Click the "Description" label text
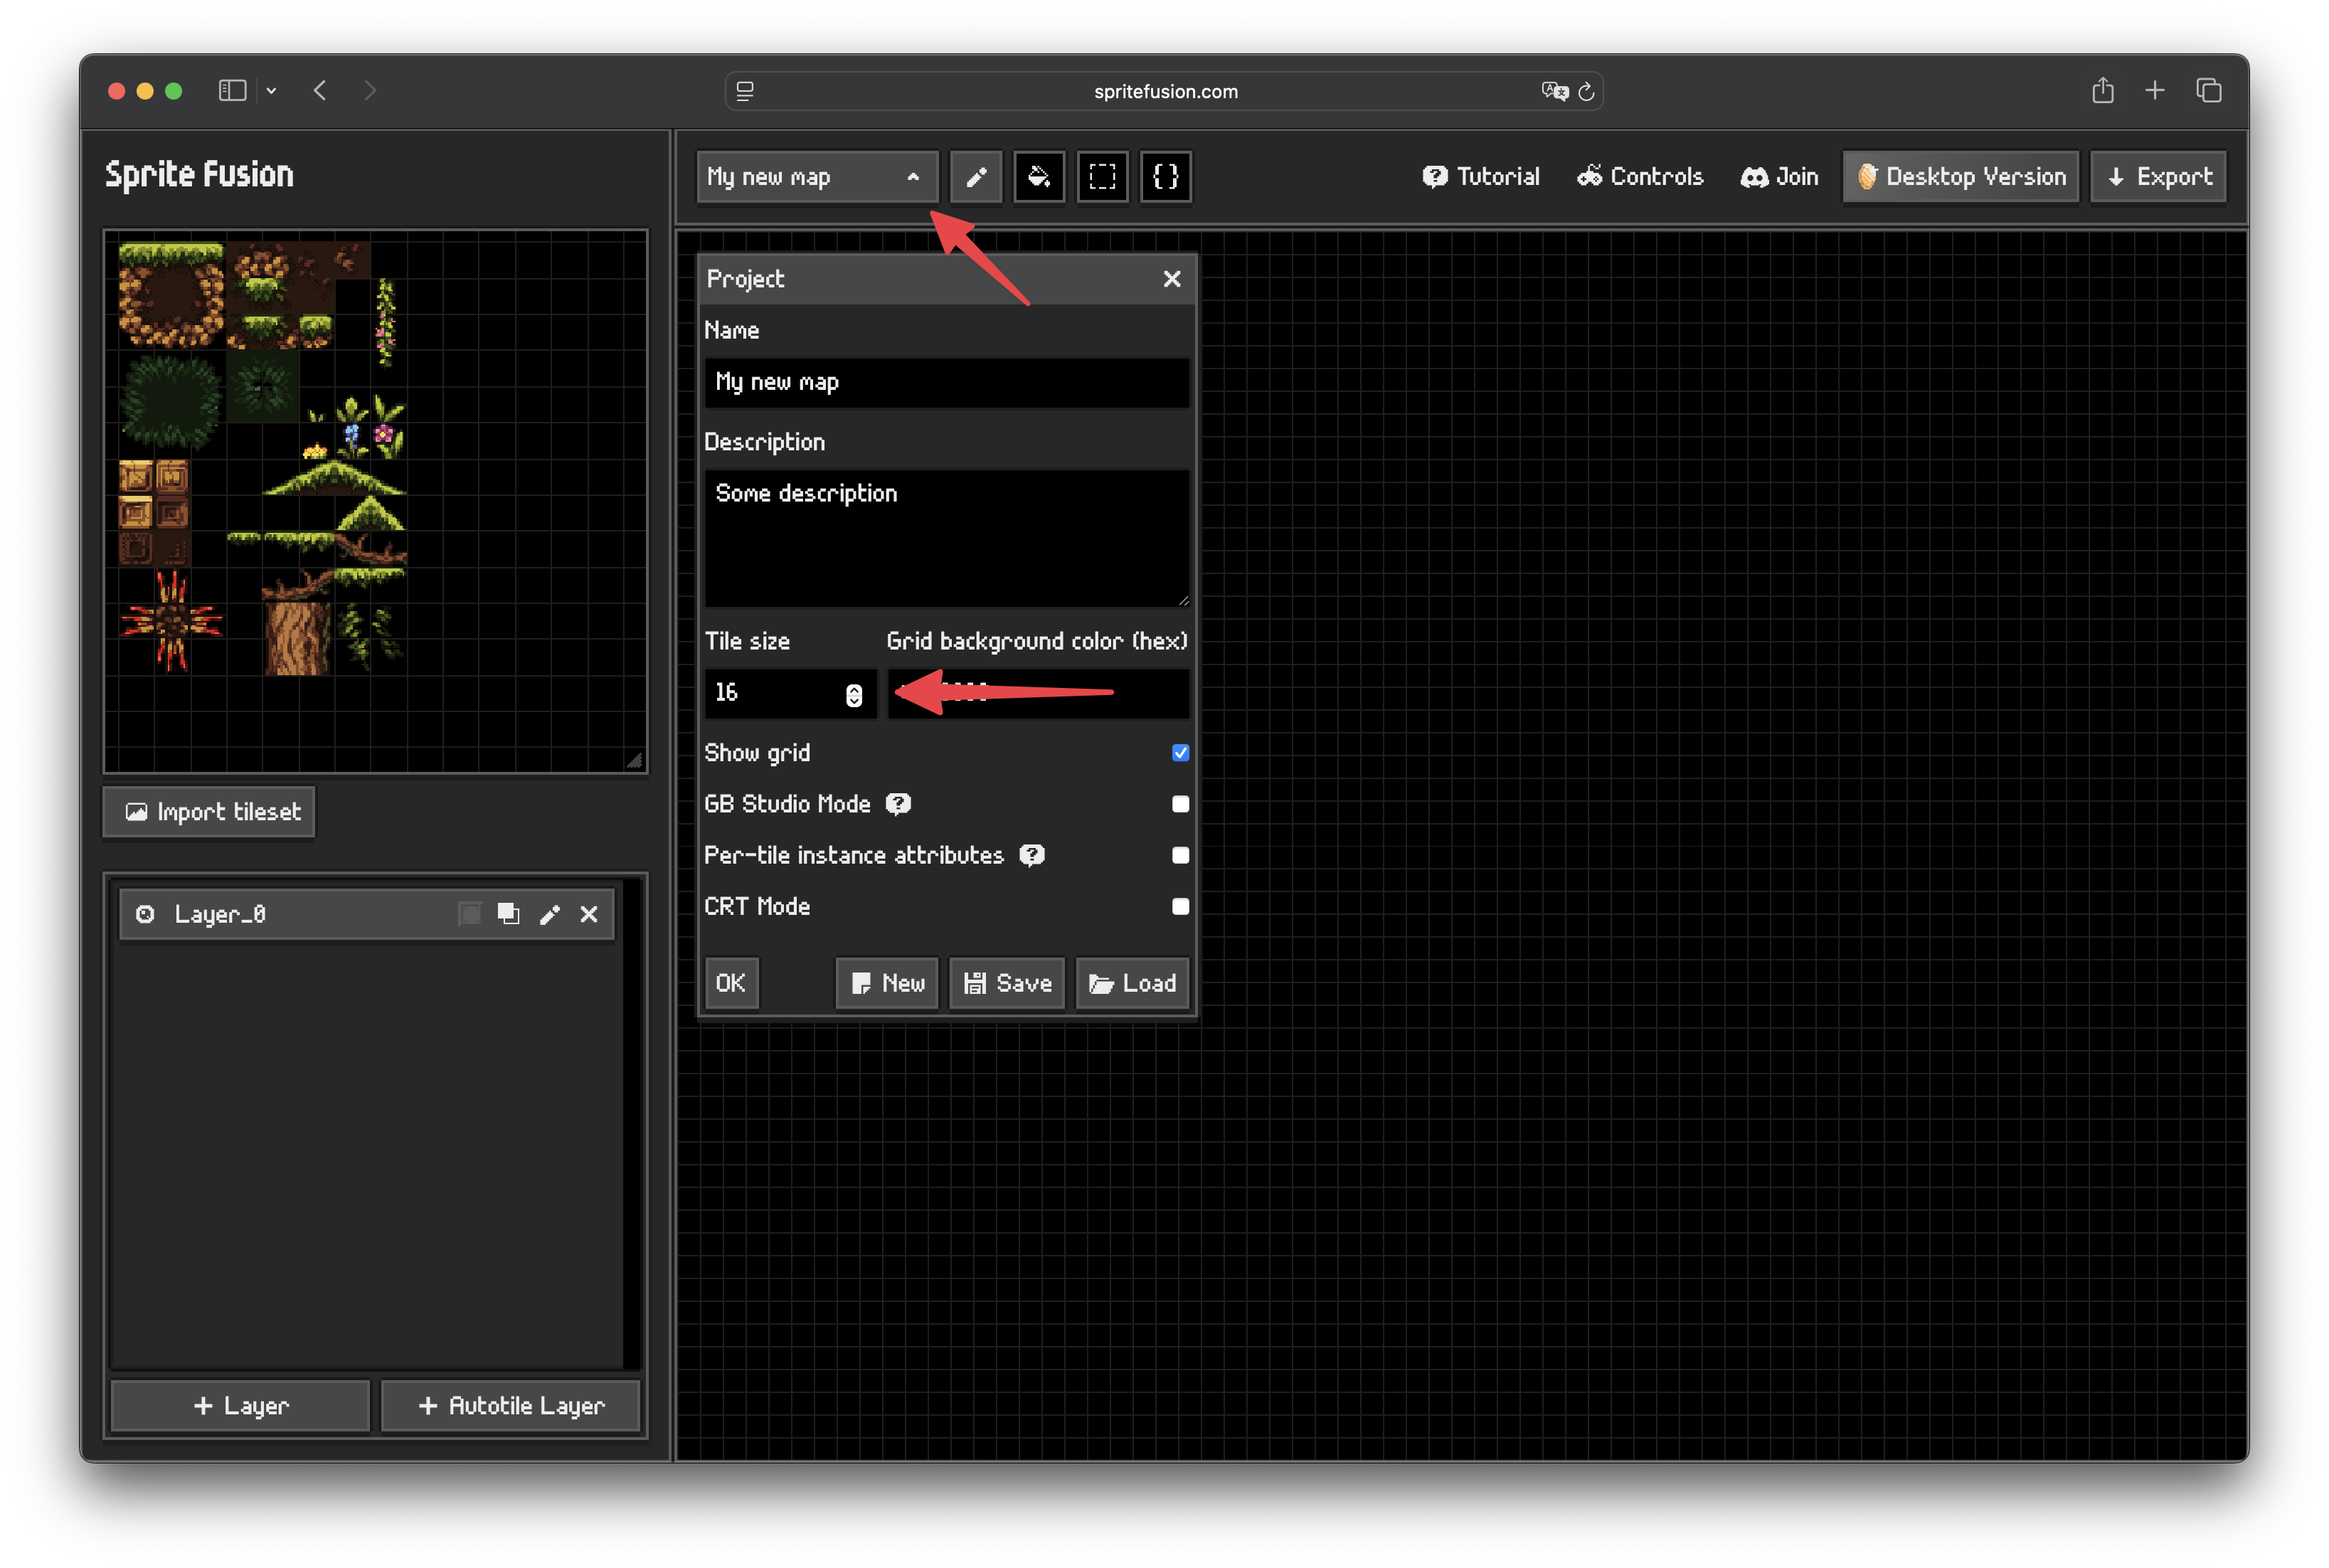Image resolution: width=2329 pixels, height=1568 pixels. 764,442
